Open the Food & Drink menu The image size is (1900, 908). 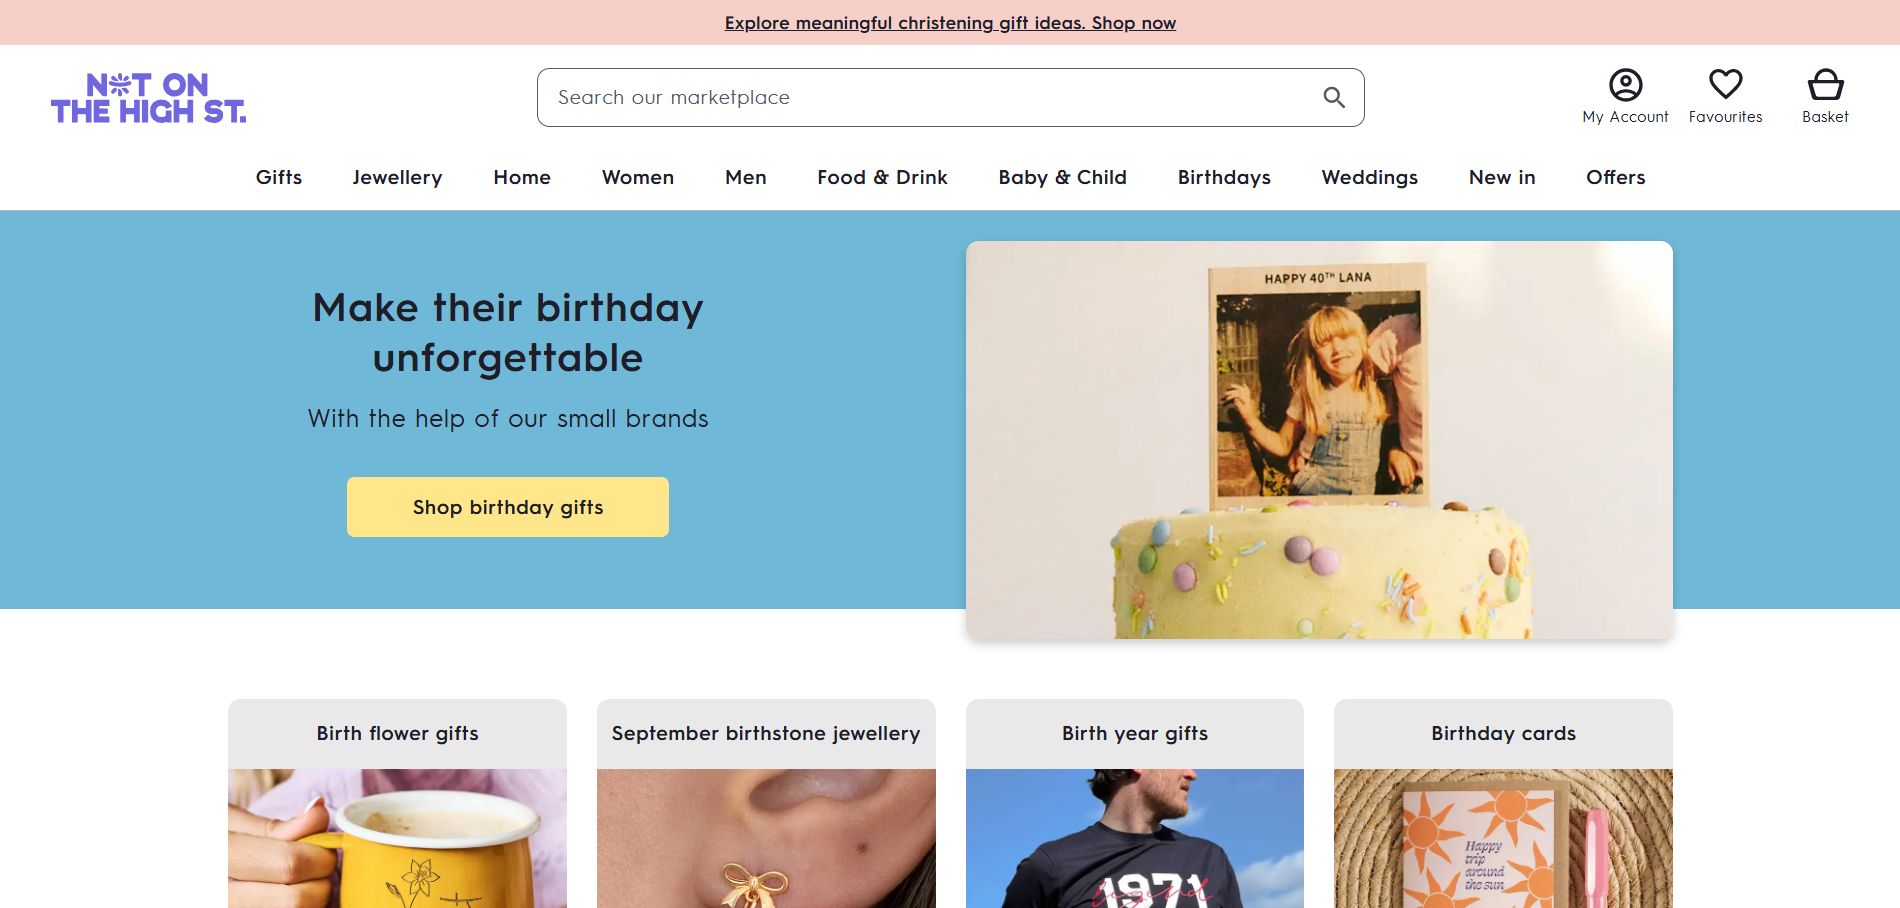pyautogui.click(x=882, y=177)
